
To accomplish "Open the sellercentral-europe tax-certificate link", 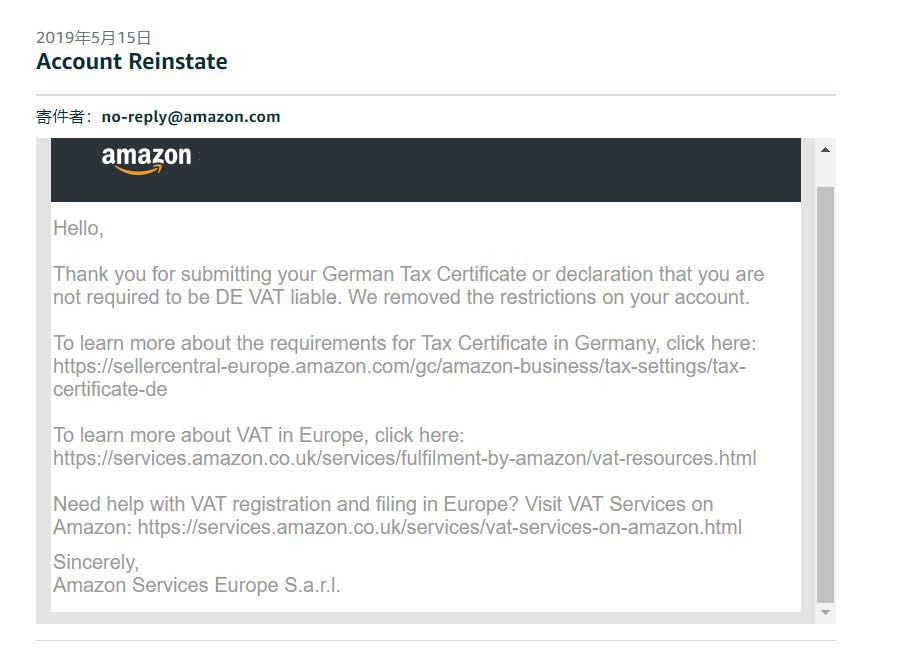I will 398,367.
